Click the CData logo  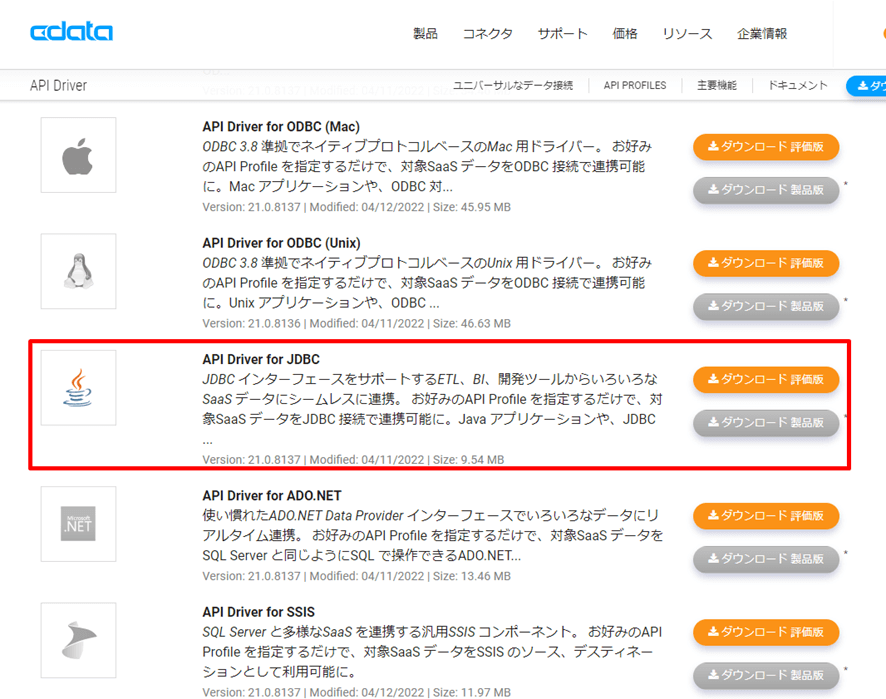coord(71,32)
